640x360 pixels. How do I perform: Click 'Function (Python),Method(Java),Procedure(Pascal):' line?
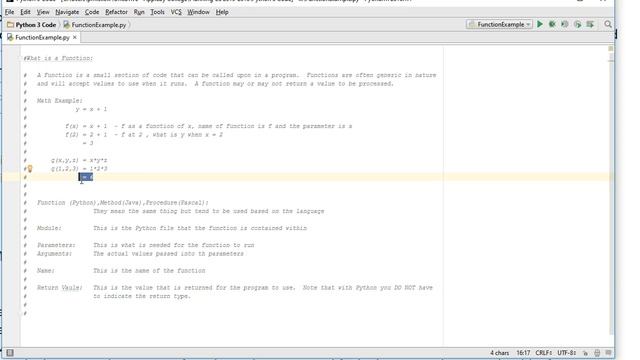(122, 202)
